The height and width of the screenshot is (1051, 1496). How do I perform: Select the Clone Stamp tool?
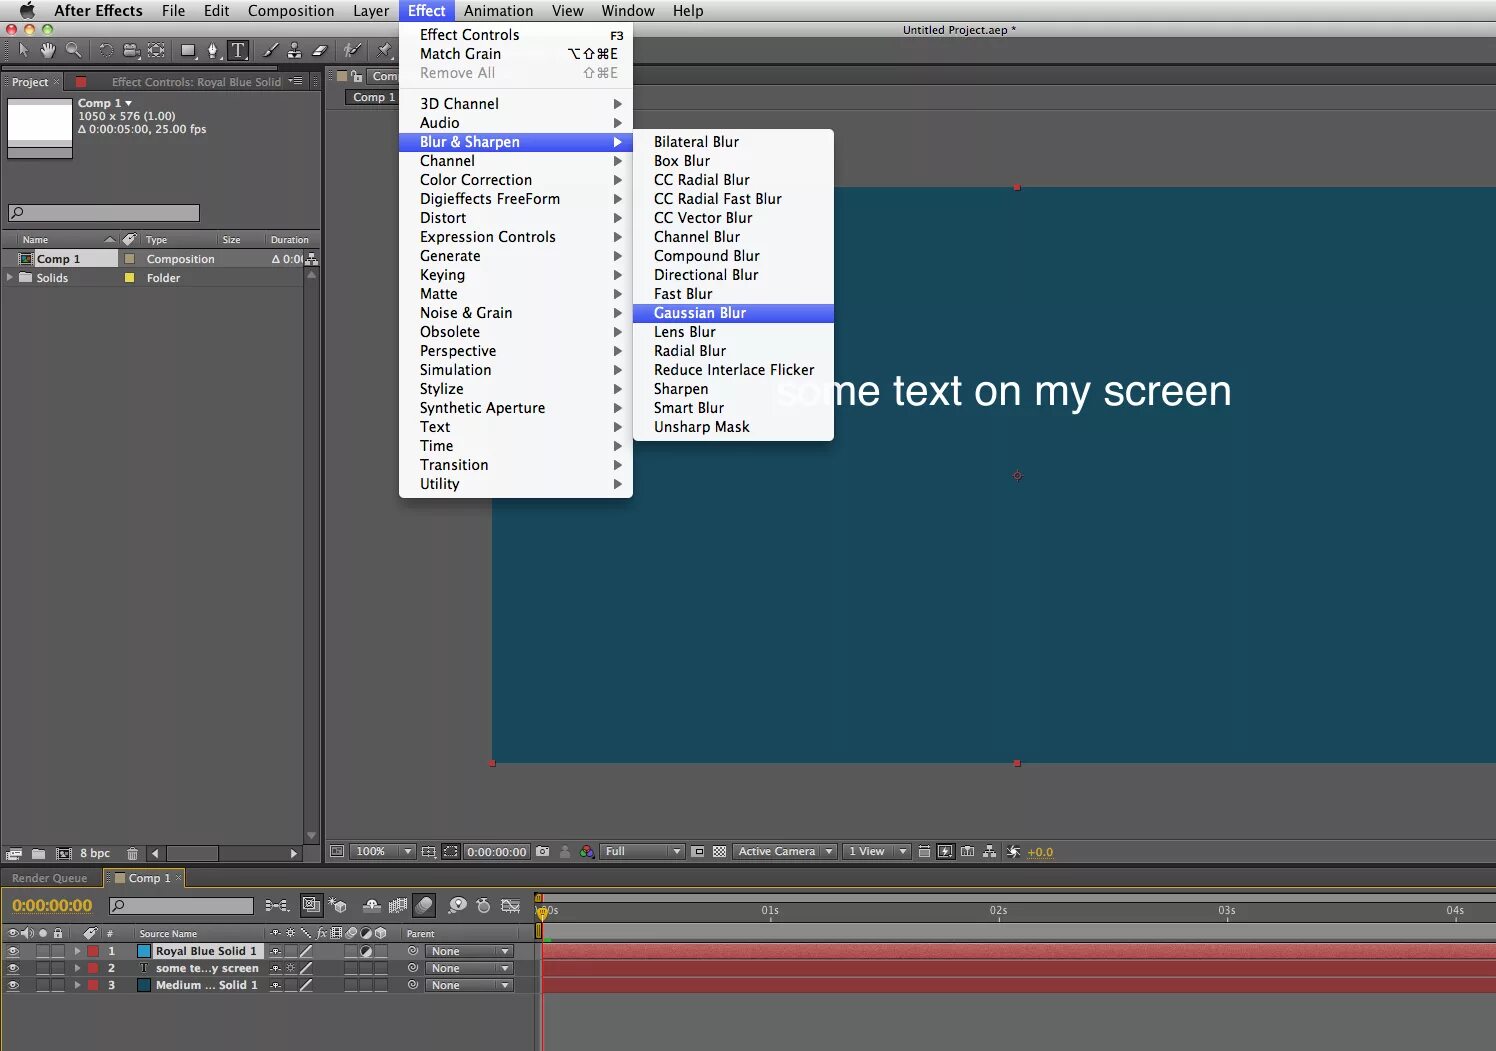(294, 50)
